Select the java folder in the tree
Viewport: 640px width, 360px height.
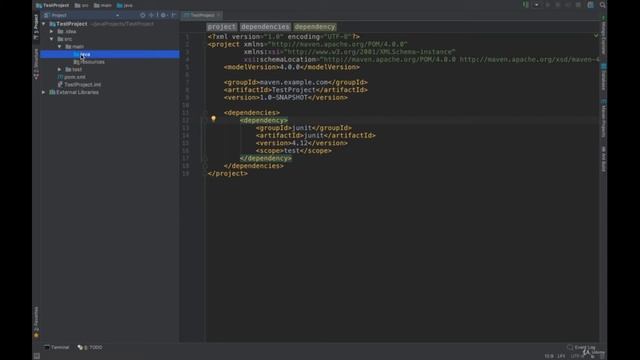tap(109, 54)
